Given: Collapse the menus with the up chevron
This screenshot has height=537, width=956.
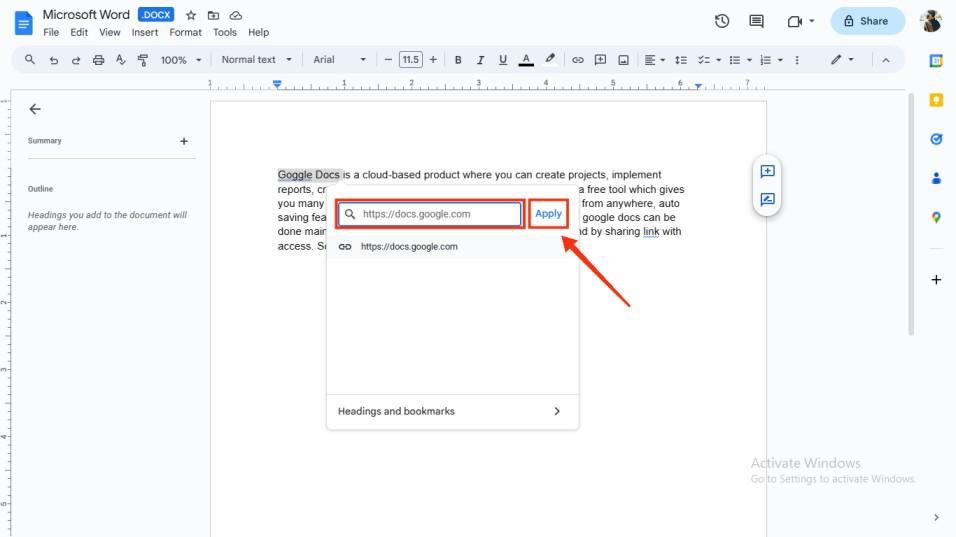Looking at the screenshot, I should (x=886, y=60).
